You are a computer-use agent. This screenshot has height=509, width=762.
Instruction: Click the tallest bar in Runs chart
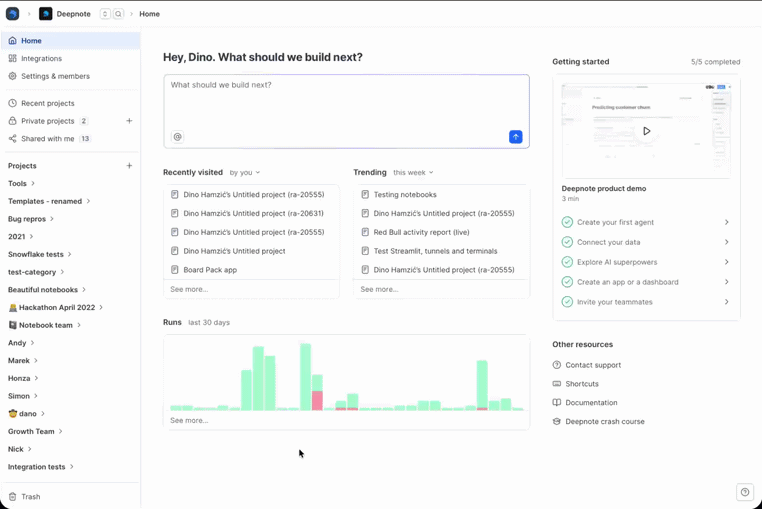pyautogui.click(x=305, y=377)
